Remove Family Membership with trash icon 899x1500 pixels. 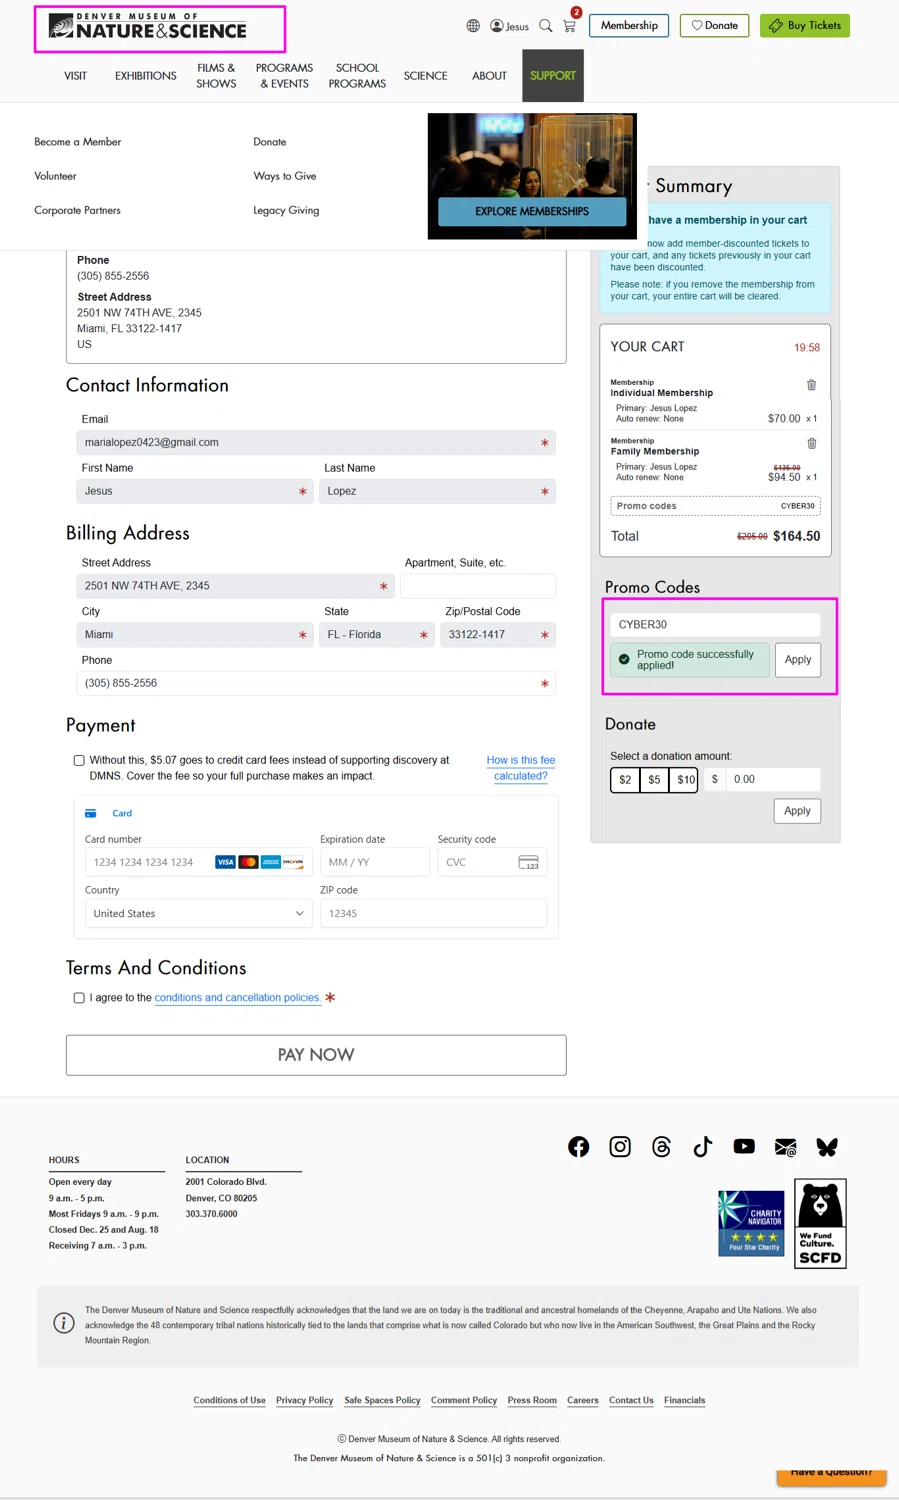811,443
